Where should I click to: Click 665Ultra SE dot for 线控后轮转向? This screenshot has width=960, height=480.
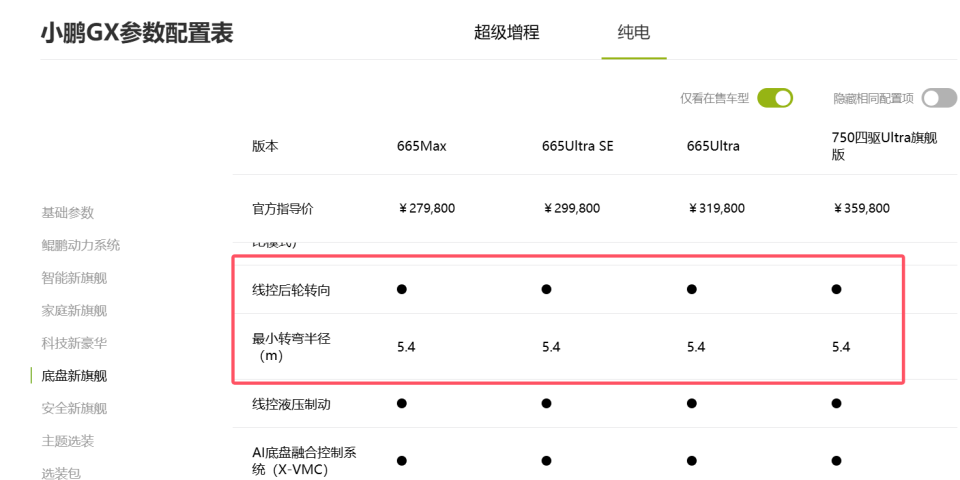tap(547, 289)
